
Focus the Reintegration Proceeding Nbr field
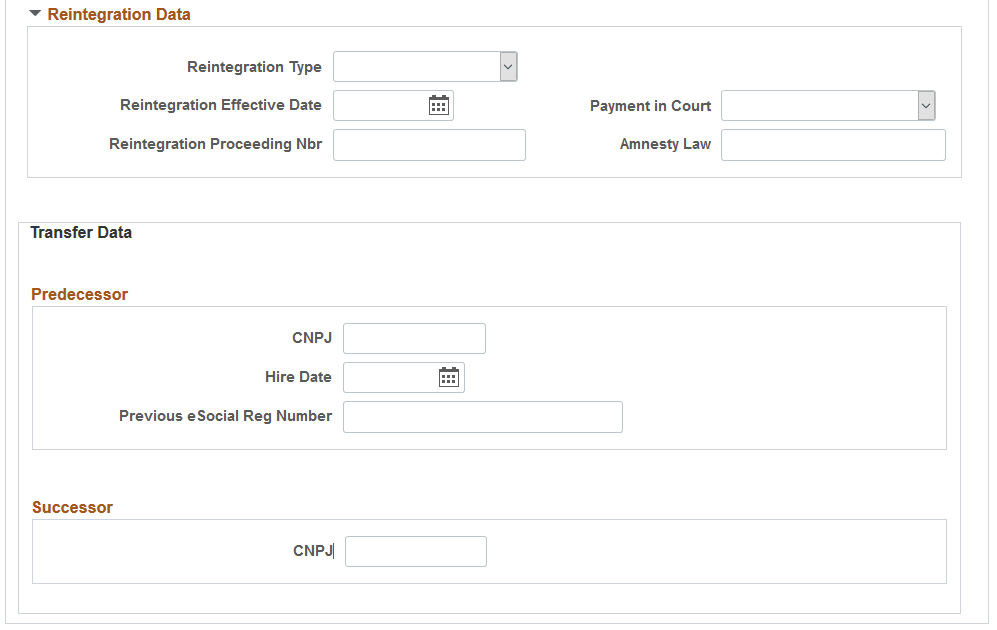pyautogui.click(x=429, y=145)
